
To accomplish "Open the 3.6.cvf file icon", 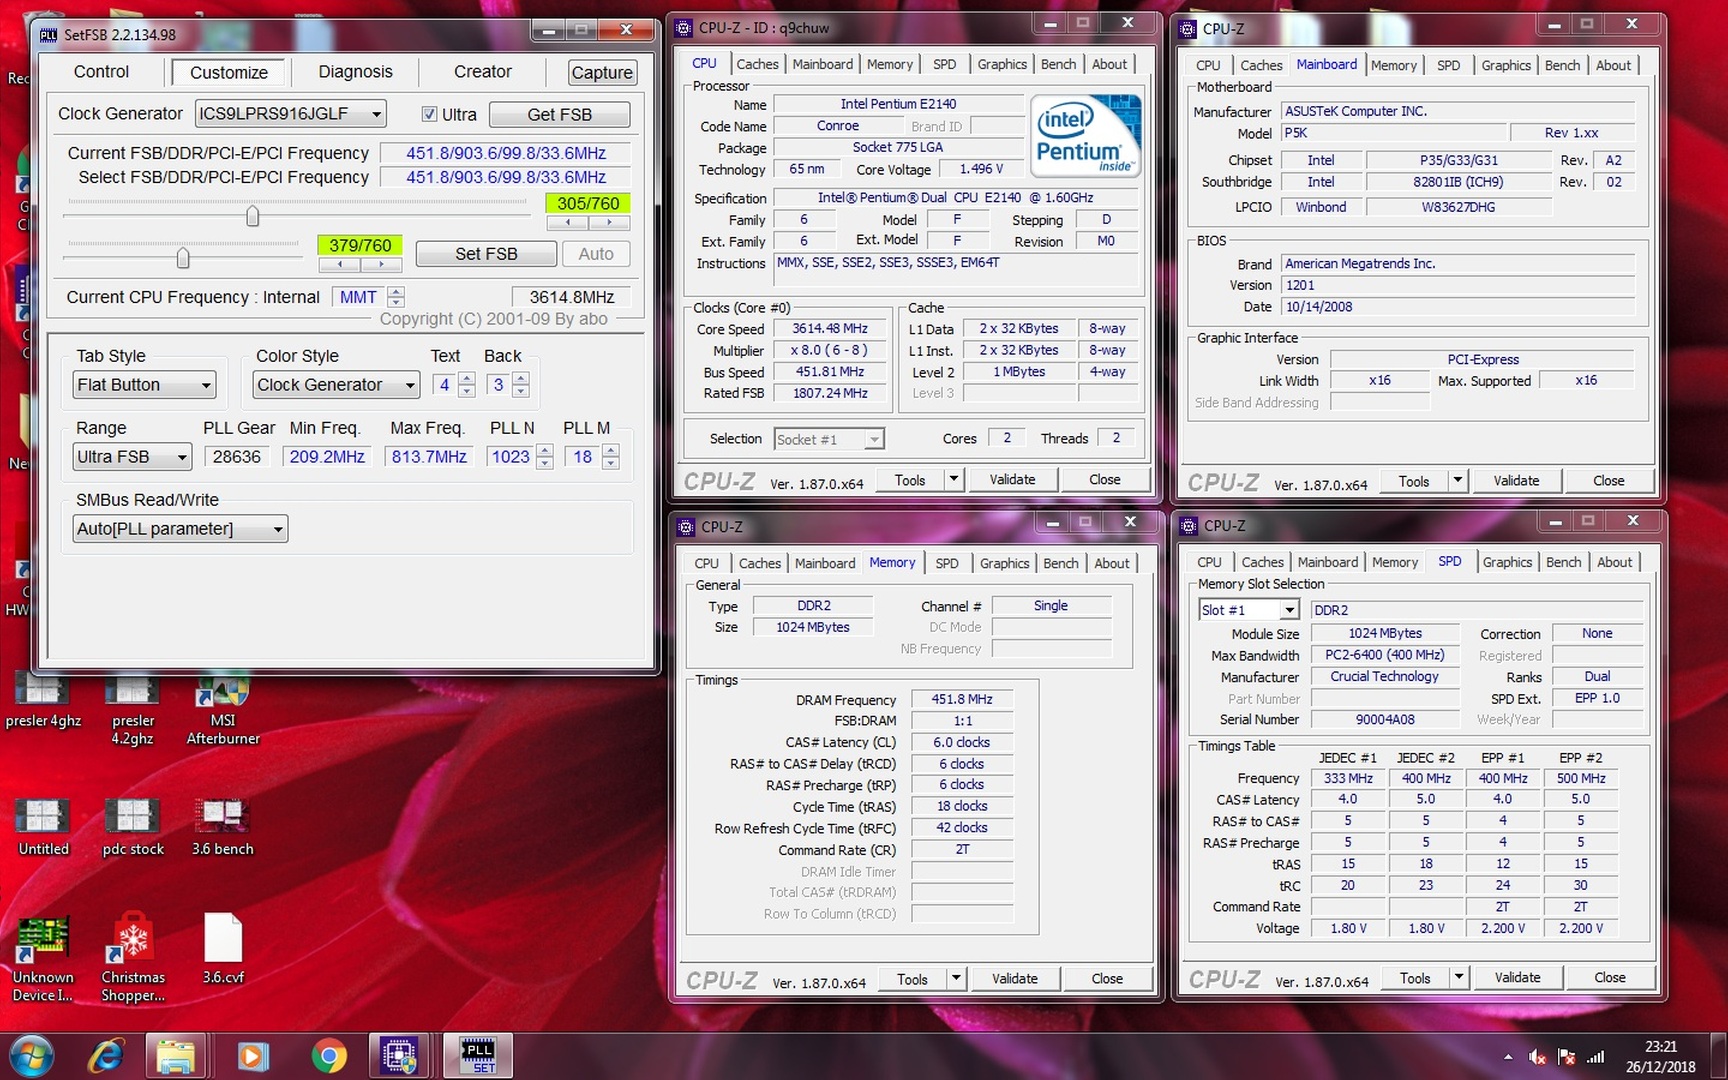I will pos(223,949).
